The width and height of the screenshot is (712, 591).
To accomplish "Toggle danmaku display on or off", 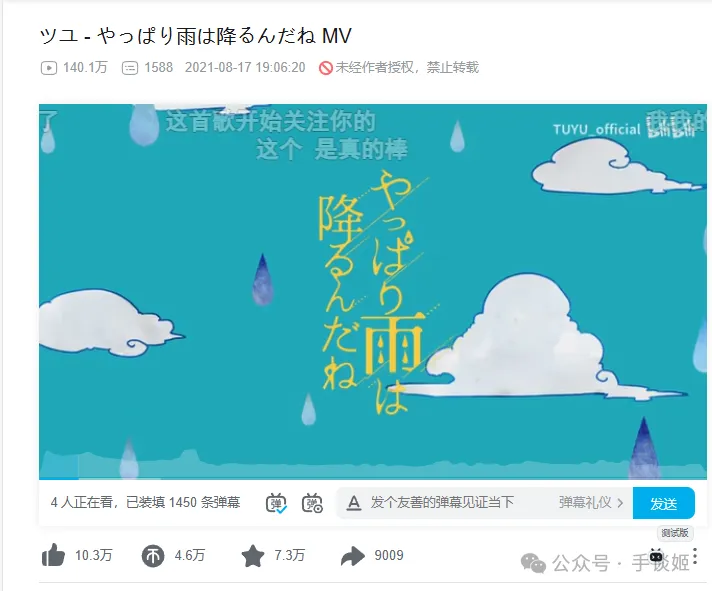I will pyautogui.click(x=276, y=502).
